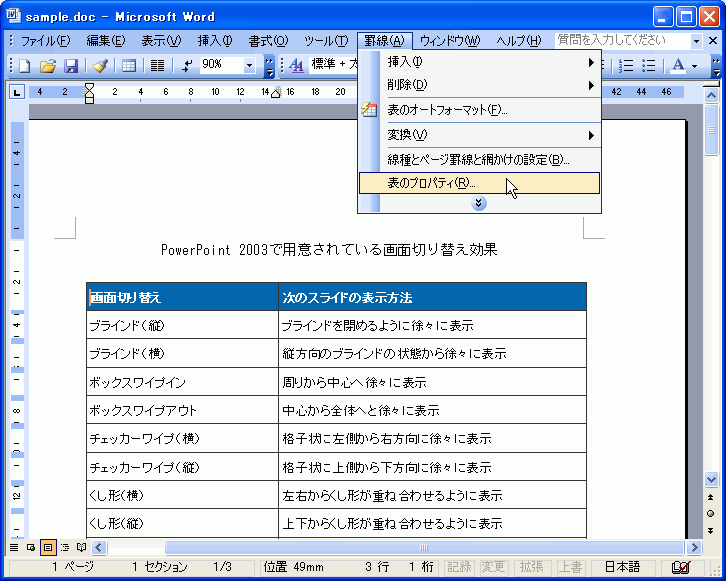Open the 変換 submenu in 罫線 menu
The width and height of the screenshot is (726, 581).
(480, 135)
